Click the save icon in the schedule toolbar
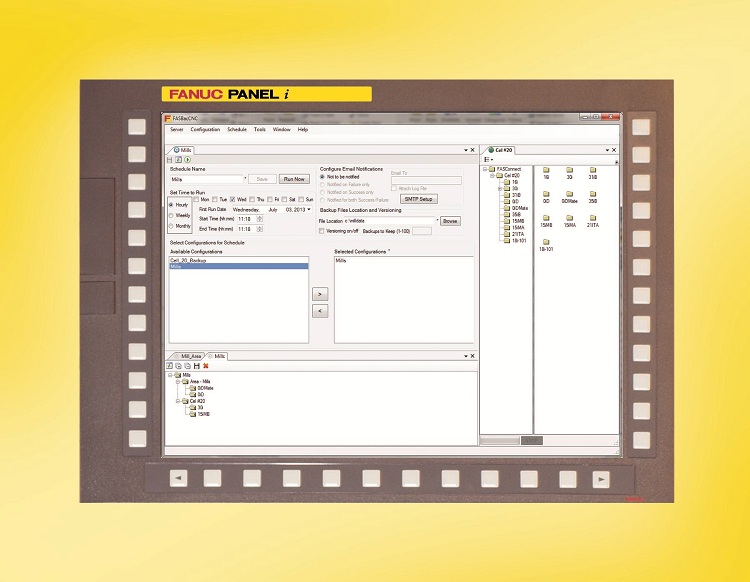Image resolution: width=750 pixels, height=582 pixels. [x=169, y=160]
